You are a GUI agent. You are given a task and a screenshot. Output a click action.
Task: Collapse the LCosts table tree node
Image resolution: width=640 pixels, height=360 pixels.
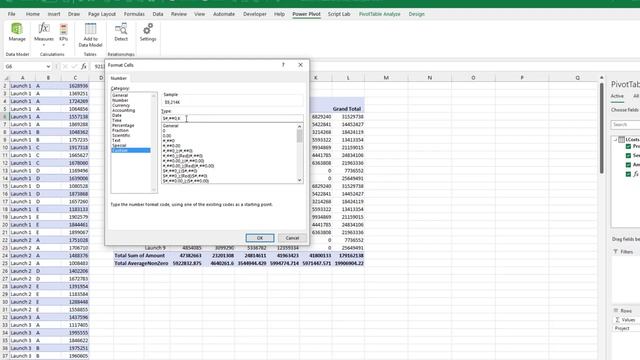tap(615, 140)
